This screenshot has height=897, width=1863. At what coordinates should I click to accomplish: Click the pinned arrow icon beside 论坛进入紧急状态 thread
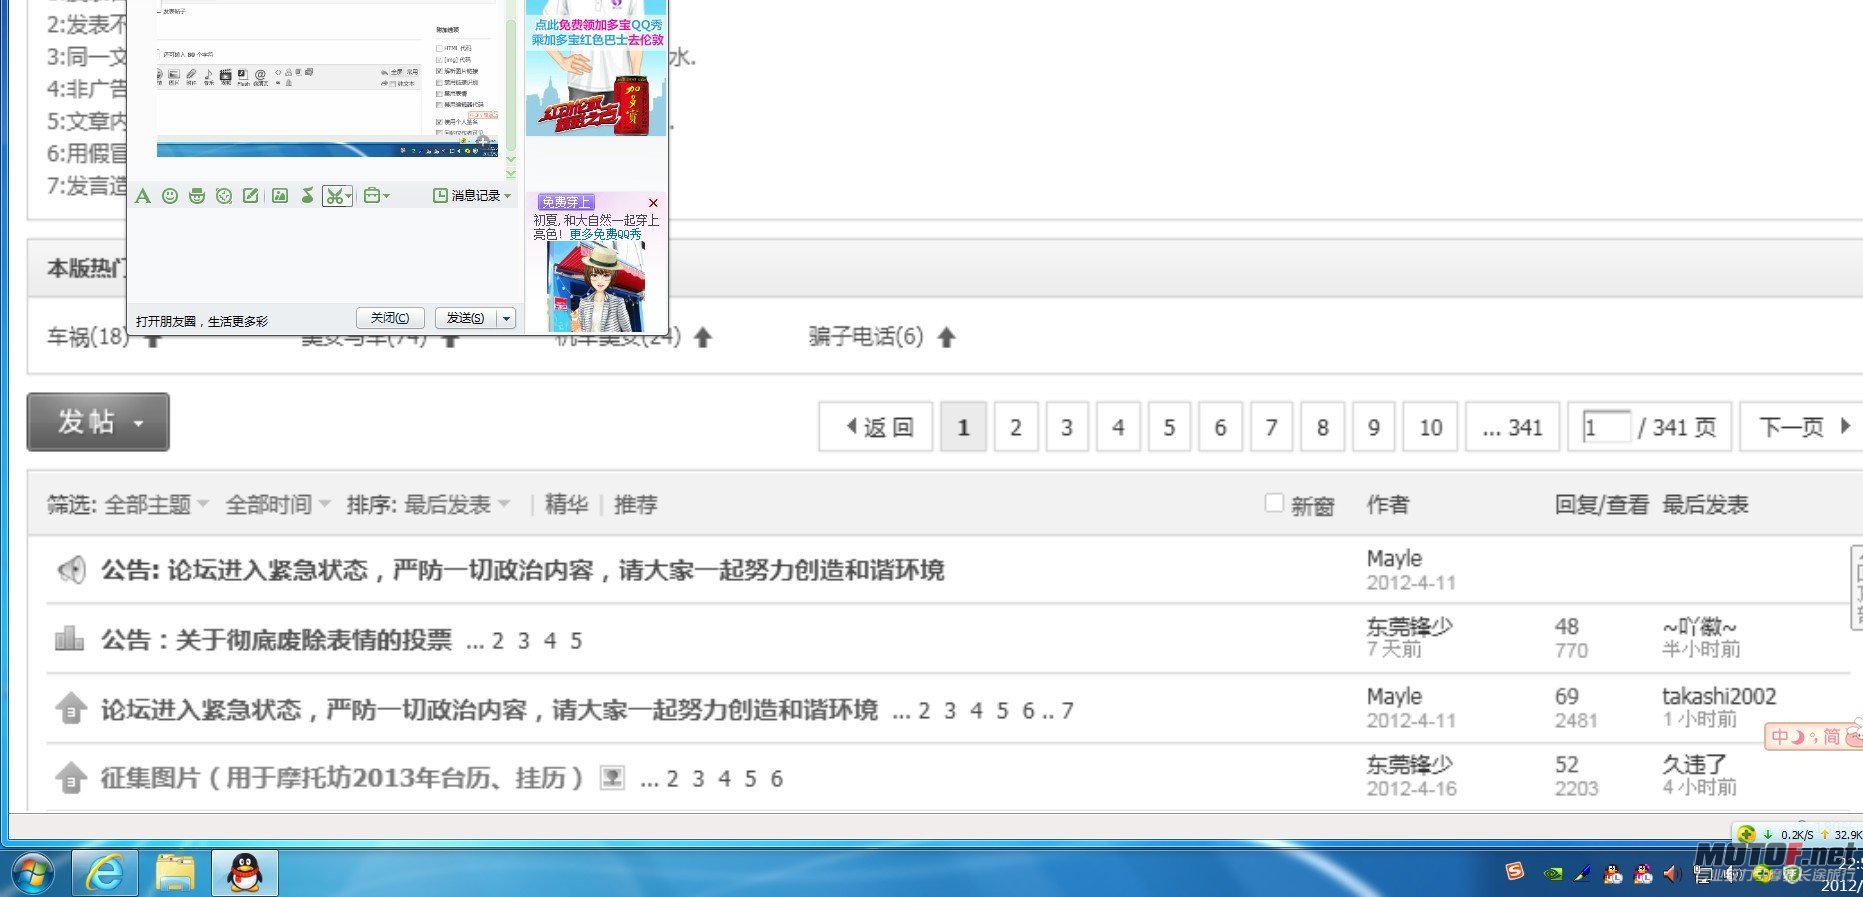70,709
